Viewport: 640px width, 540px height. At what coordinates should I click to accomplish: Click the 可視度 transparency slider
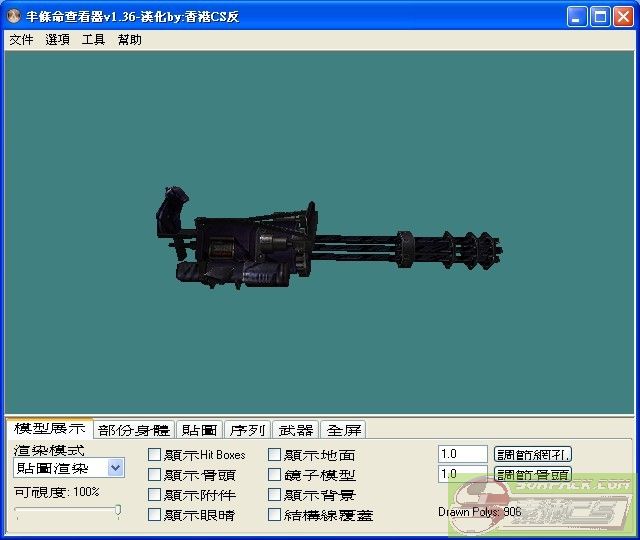(x=67, y=511)
